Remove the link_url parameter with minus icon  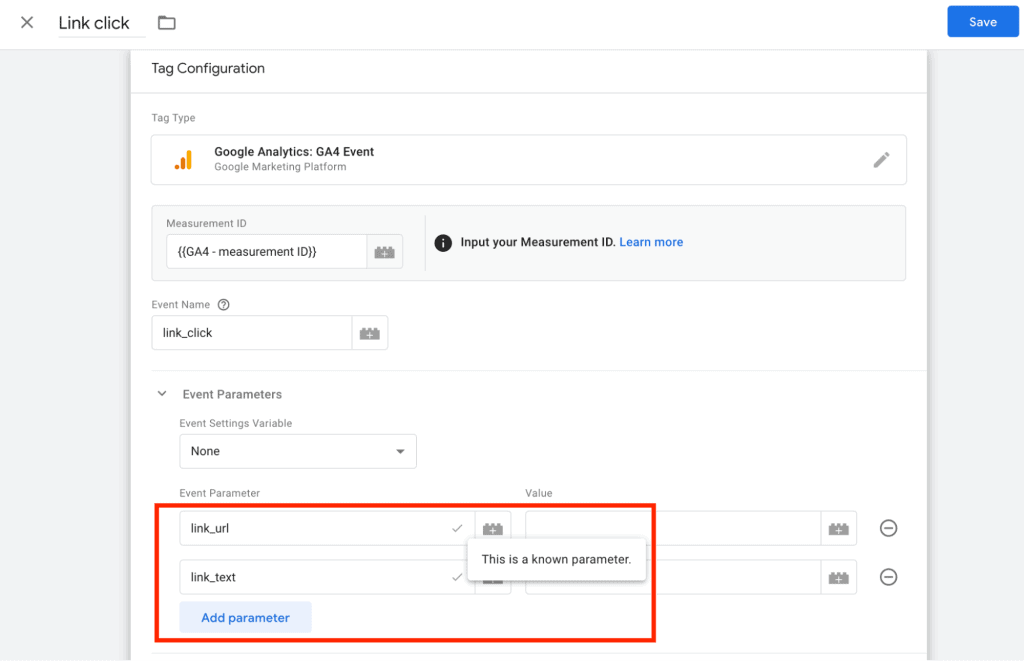tap(888, 528)
